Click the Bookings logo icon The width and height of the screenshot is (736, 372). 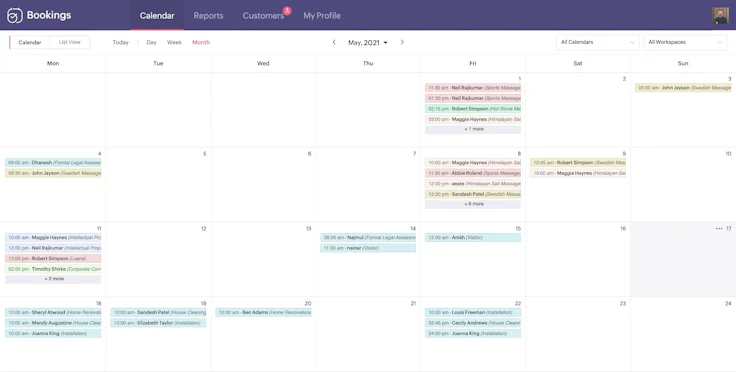(x=15, y=15)
